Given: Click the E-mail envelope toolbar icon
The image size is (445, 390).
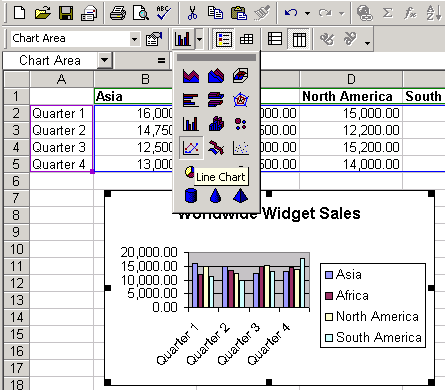Looking at the screenshot, I should click(x=89, y=13).
